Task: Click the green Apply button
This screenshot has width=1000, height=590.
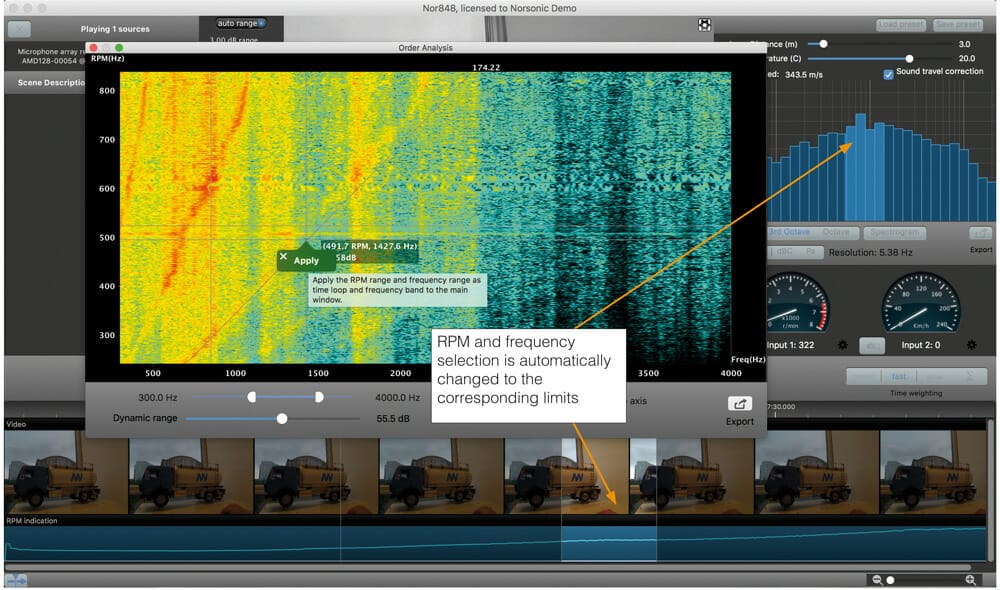Action: pos(307,260)
